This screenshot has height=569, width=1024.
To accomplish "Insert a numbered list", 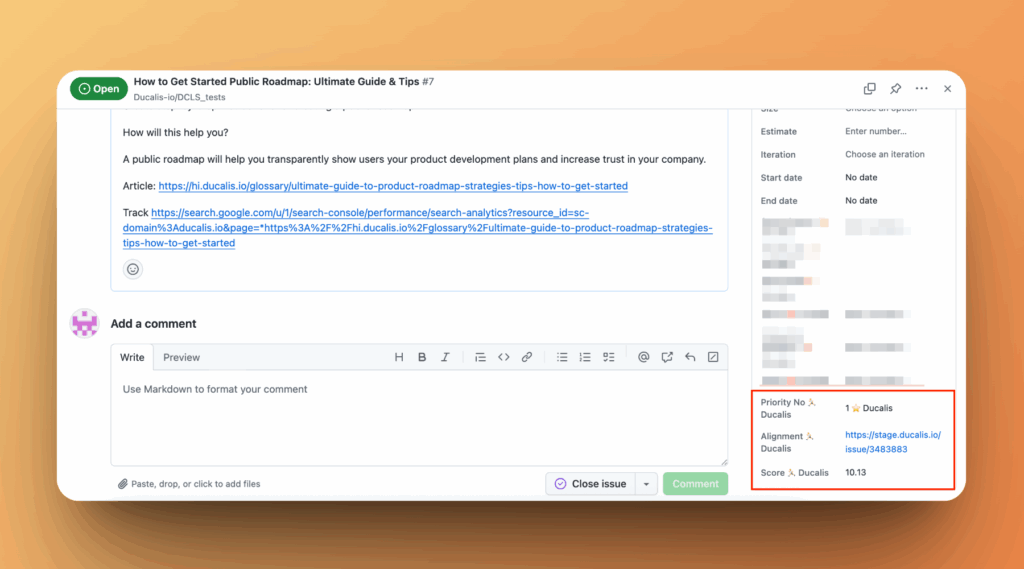I will pos(585,357).
